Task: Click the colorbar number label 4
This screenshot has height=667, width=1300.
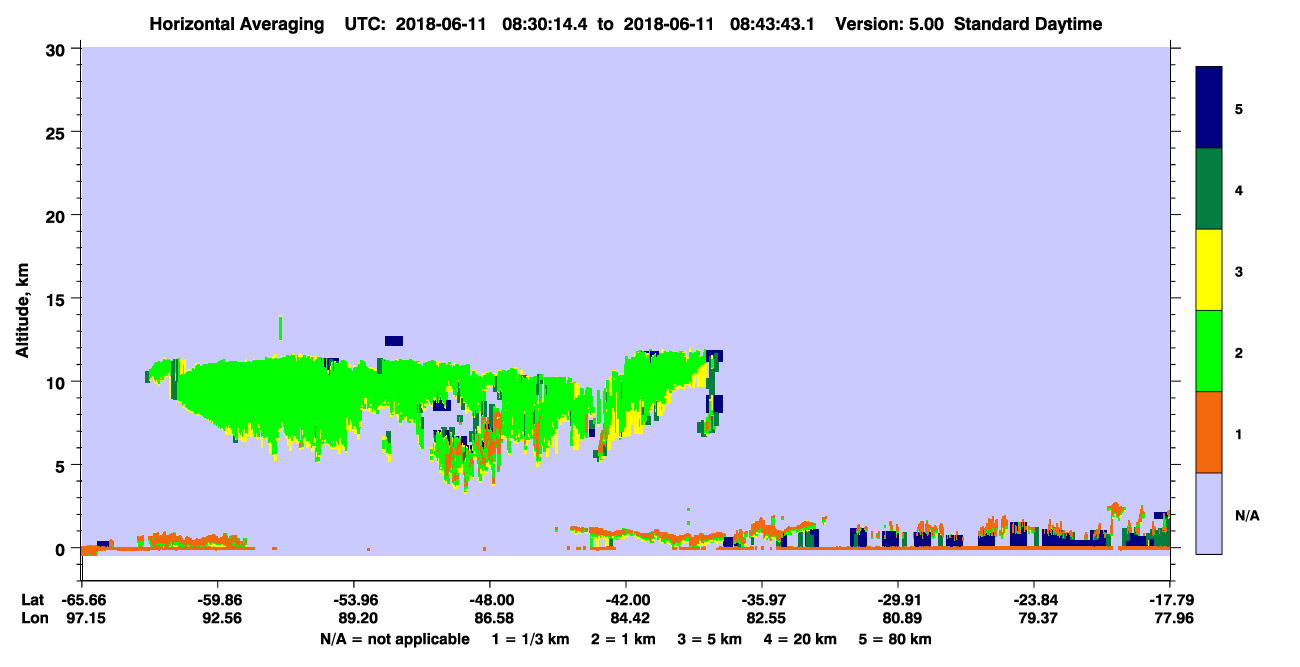Action: [x=1239, y=189]
